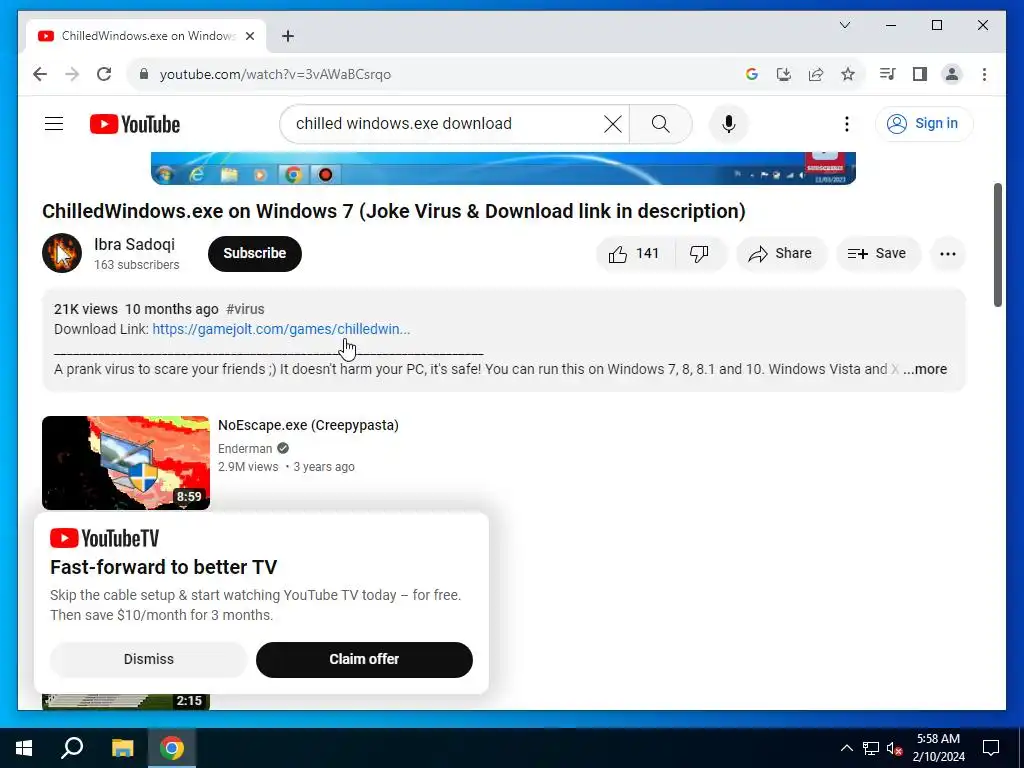Save video to playlist
Screen dimensions: 1024x768
point(878,253)
